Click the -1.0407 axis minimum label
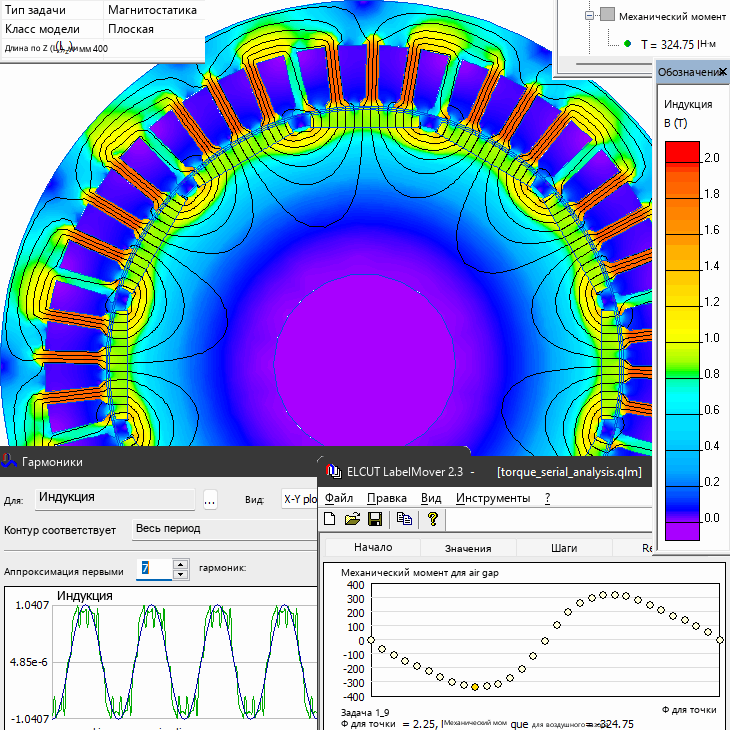 coord(30,719)
